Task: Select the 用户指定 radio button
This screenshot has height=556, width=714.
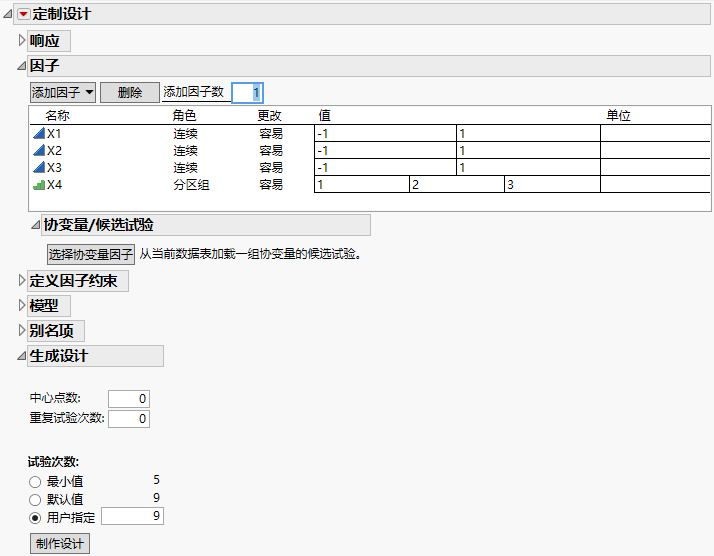Action: 35,518
